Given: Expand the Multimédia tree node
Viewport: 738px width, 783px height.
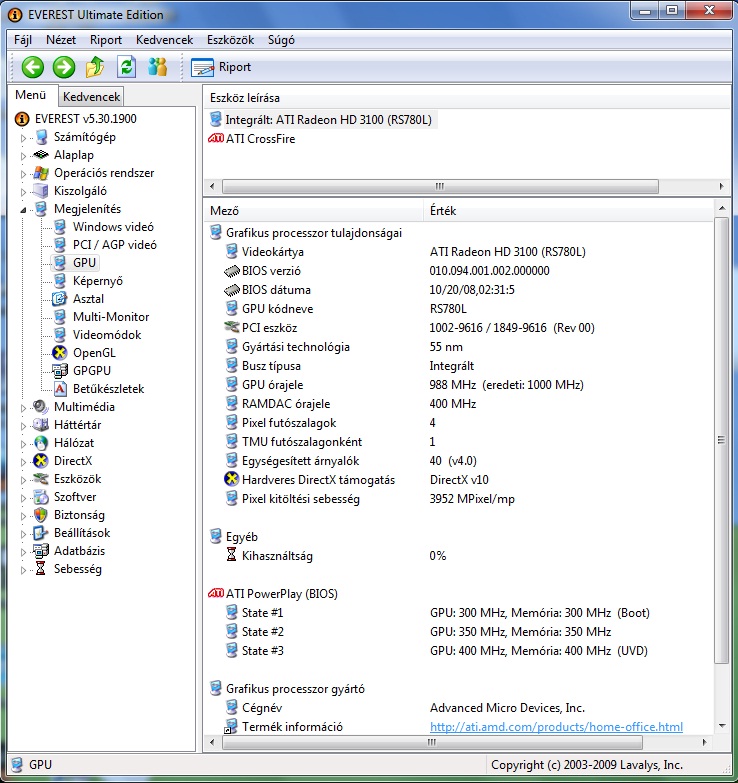Looking at the screenshot, I should pos(23,407).
